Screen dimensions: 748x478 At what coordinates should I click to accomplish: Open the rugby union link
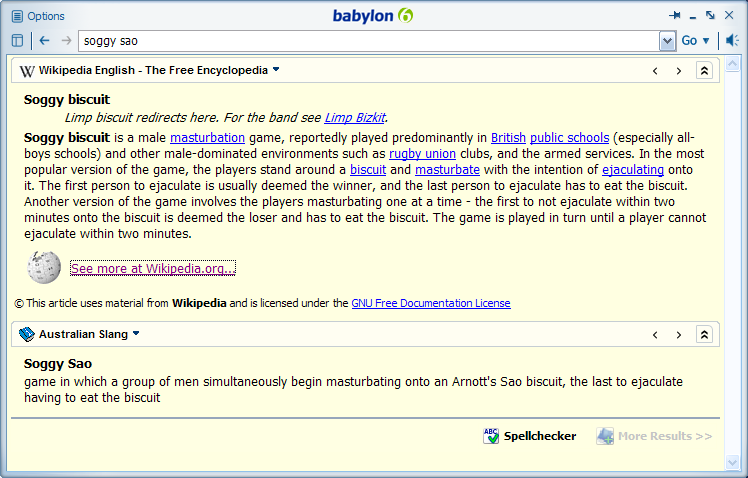(x=422, y=154)
